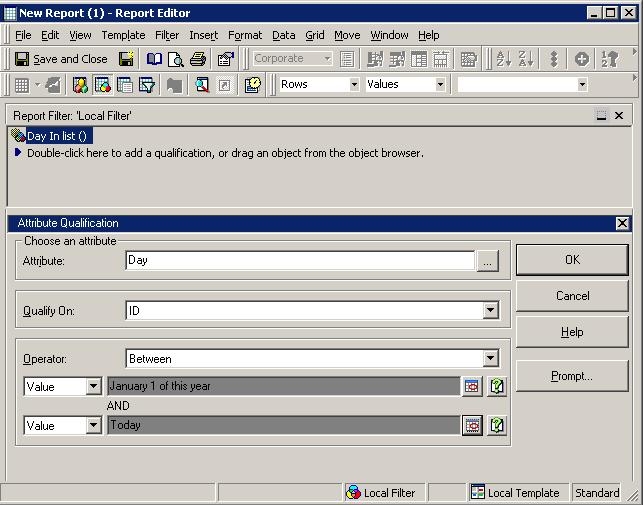The width and height of the screenshot is (643, 505).
Task: Click the sort ascending A-Z icon
Action: (x=505, y=59)
